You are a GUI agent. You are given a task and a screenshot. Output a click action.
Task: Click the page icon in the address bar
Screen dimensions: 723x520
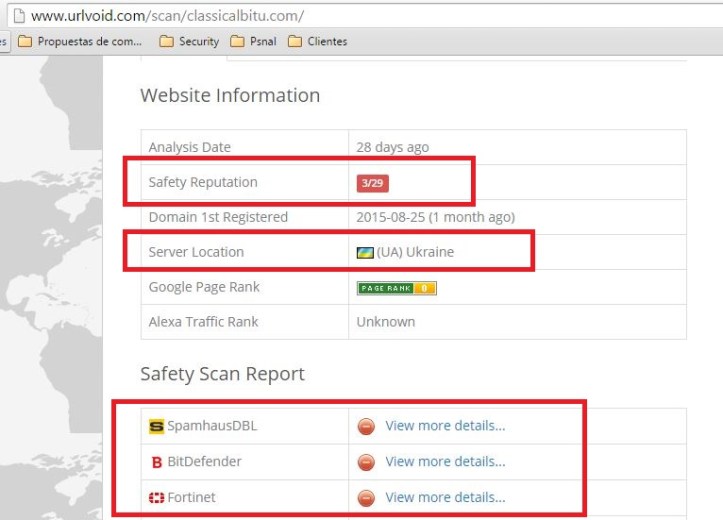[x=17, y=16]
